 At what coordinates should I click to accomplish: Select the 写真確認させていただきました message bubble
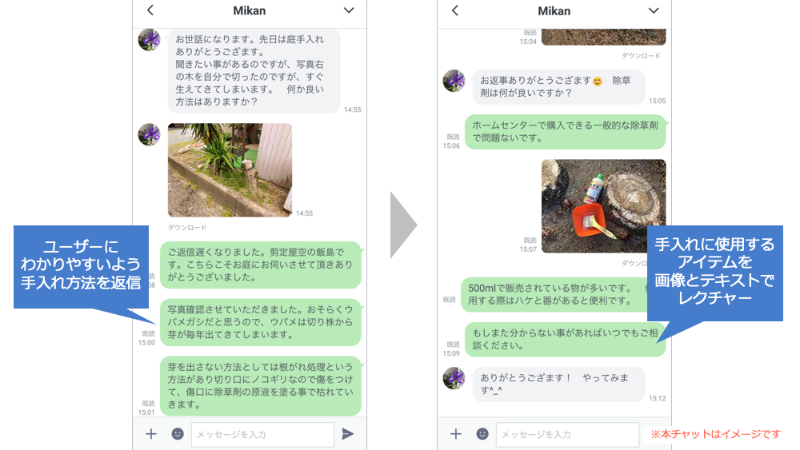pyautogui.click(x=261, y=322)
